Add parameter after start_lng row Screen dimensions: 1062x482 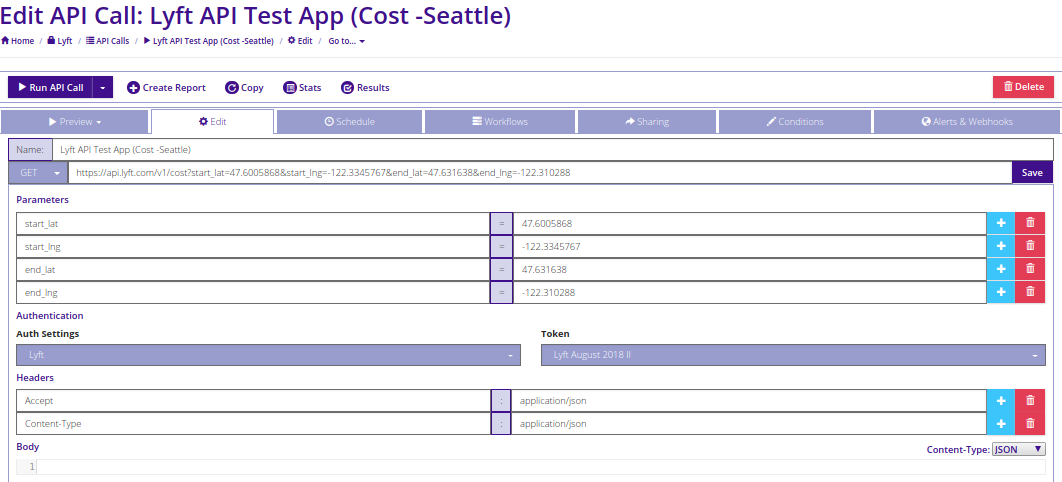point(1000,246)
